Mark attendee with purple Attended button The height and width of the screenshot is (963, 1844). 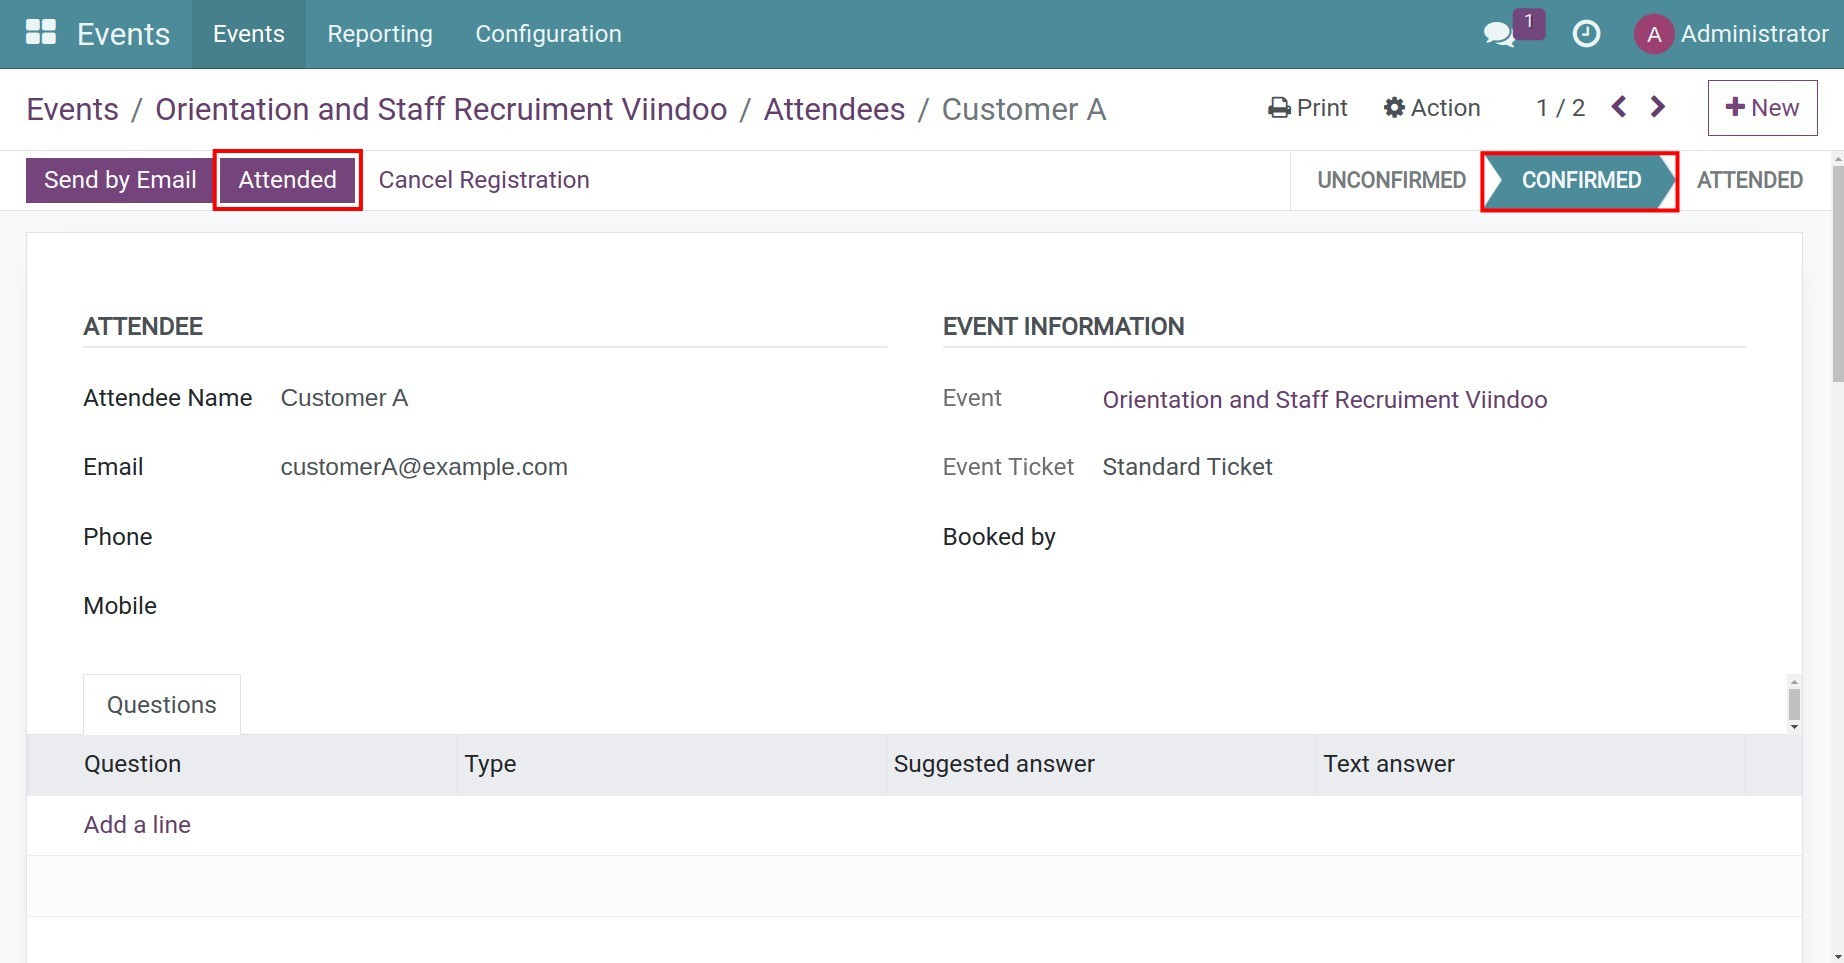click(287, 180)
